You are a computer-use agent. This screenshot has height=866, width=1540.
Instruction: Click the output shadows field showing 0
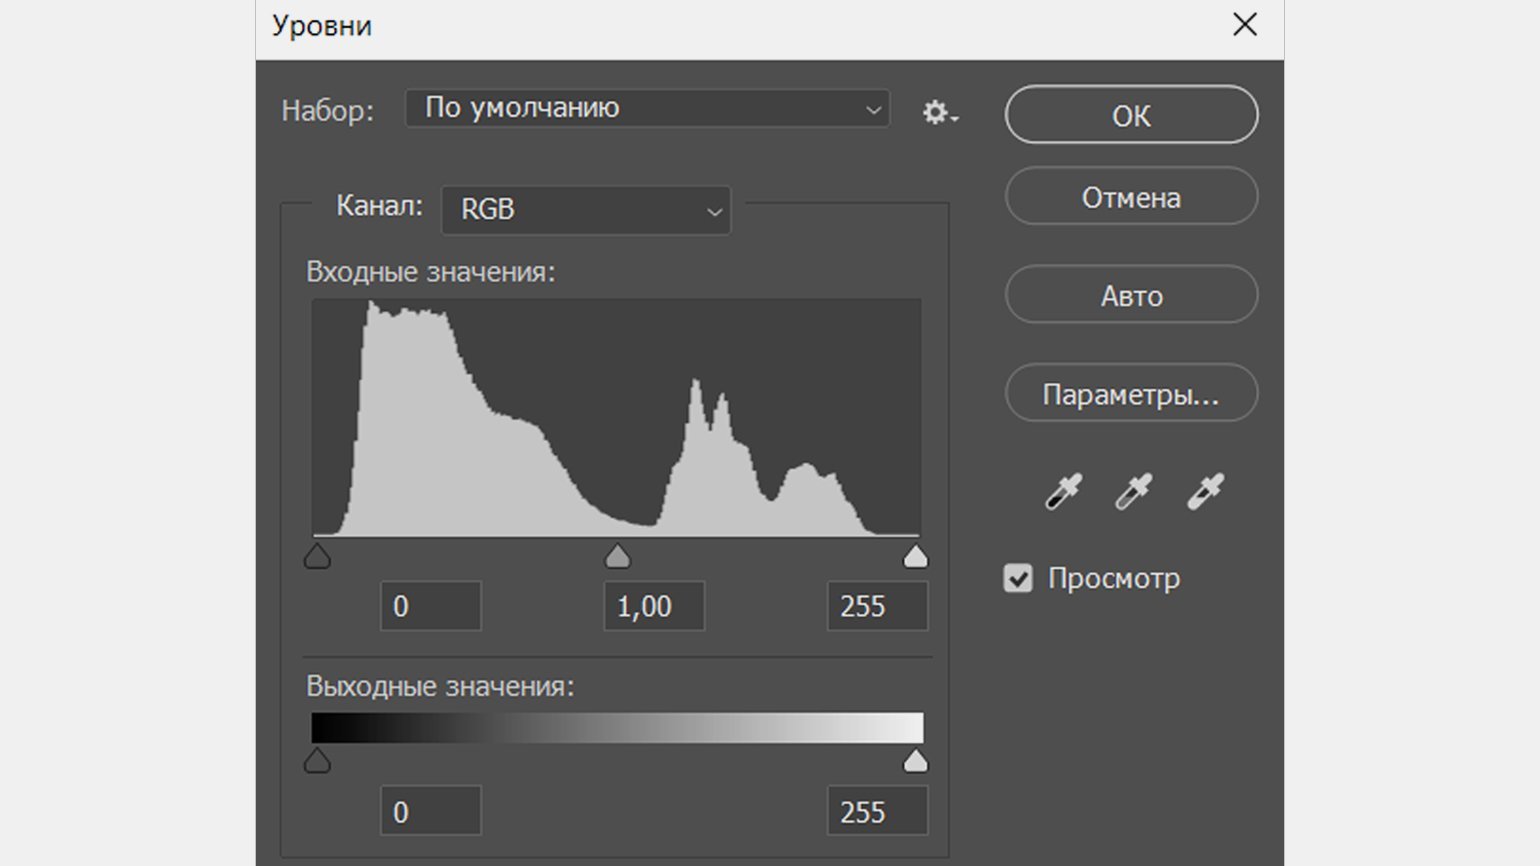click(x=431, y=811)
